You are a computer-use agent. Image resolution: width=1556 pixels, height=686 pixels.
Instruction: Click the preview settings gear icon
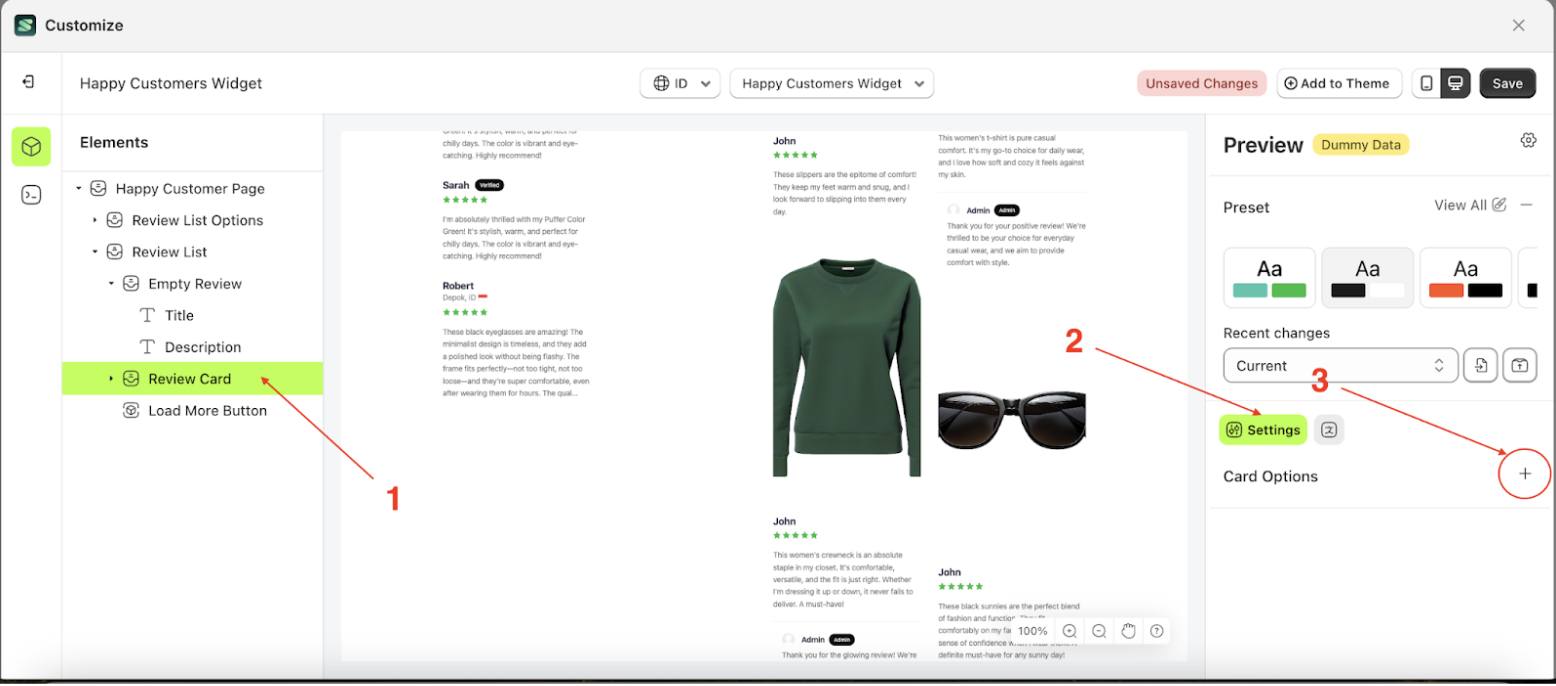(1527, 140)
